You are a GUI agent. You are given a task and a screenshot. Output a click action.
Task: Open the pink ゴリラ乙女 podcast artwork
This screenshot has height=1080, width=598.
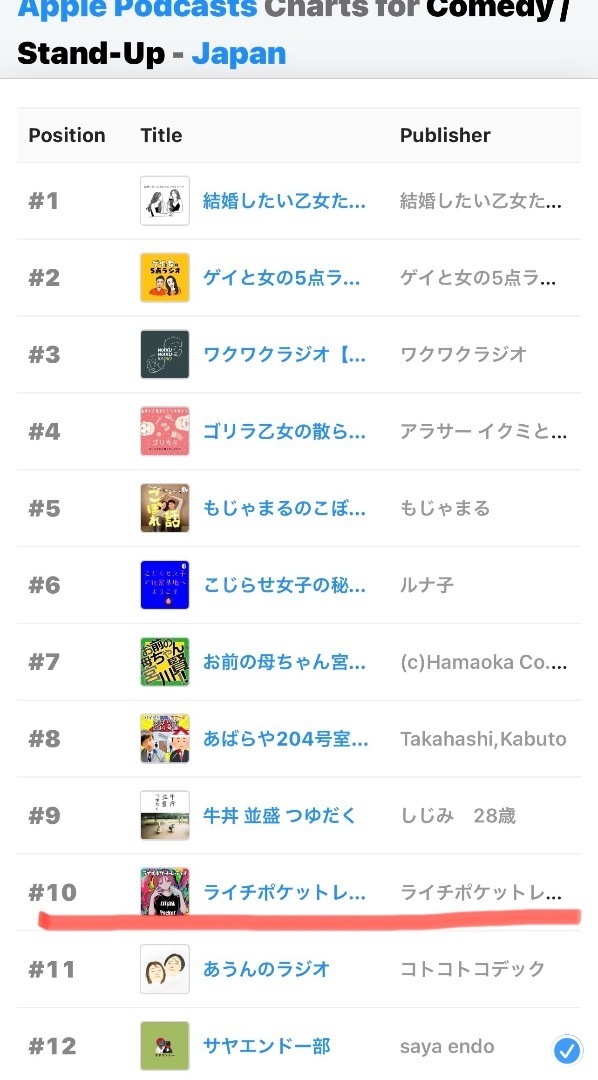coord(165,431)
